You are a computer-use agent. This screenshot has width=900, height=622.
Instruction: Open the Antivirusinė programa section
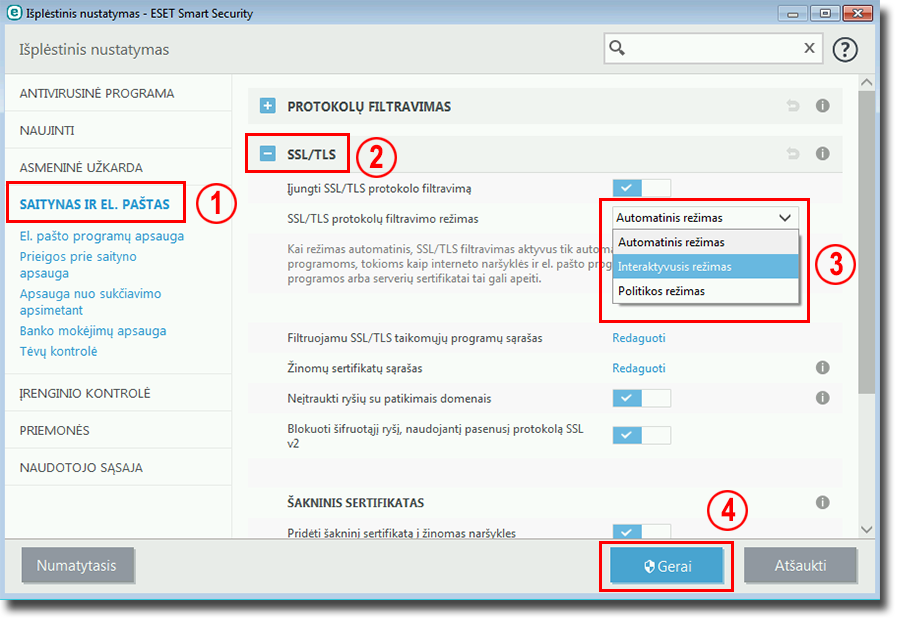pos(97,94)
